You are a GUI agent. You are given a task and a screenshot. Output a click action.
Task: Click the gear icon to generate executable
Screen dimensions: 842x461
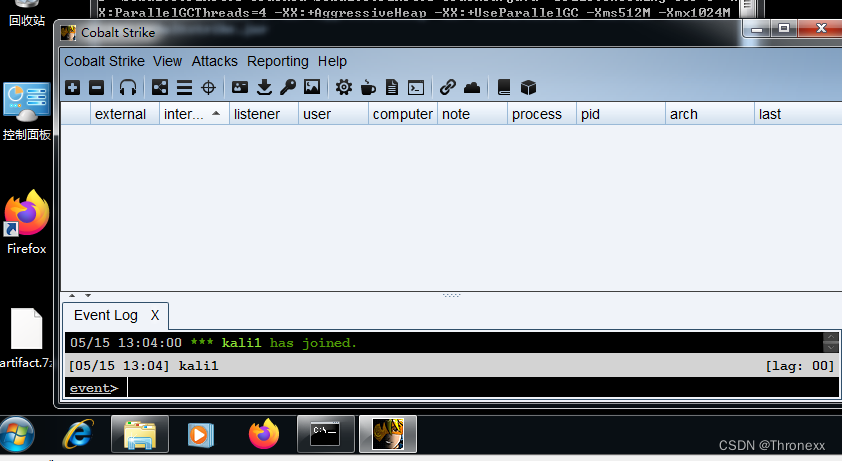click(x=344, y=88)
